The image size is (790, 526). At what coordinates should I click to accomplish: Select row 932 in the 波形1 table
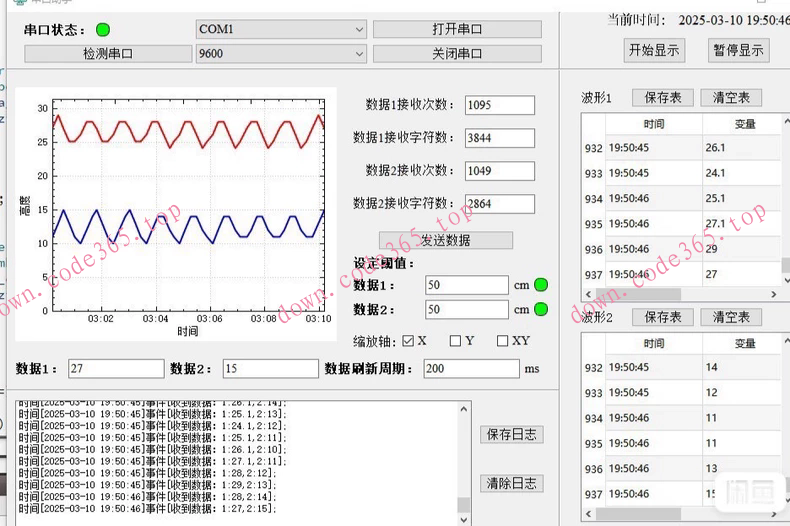point(683,148)
